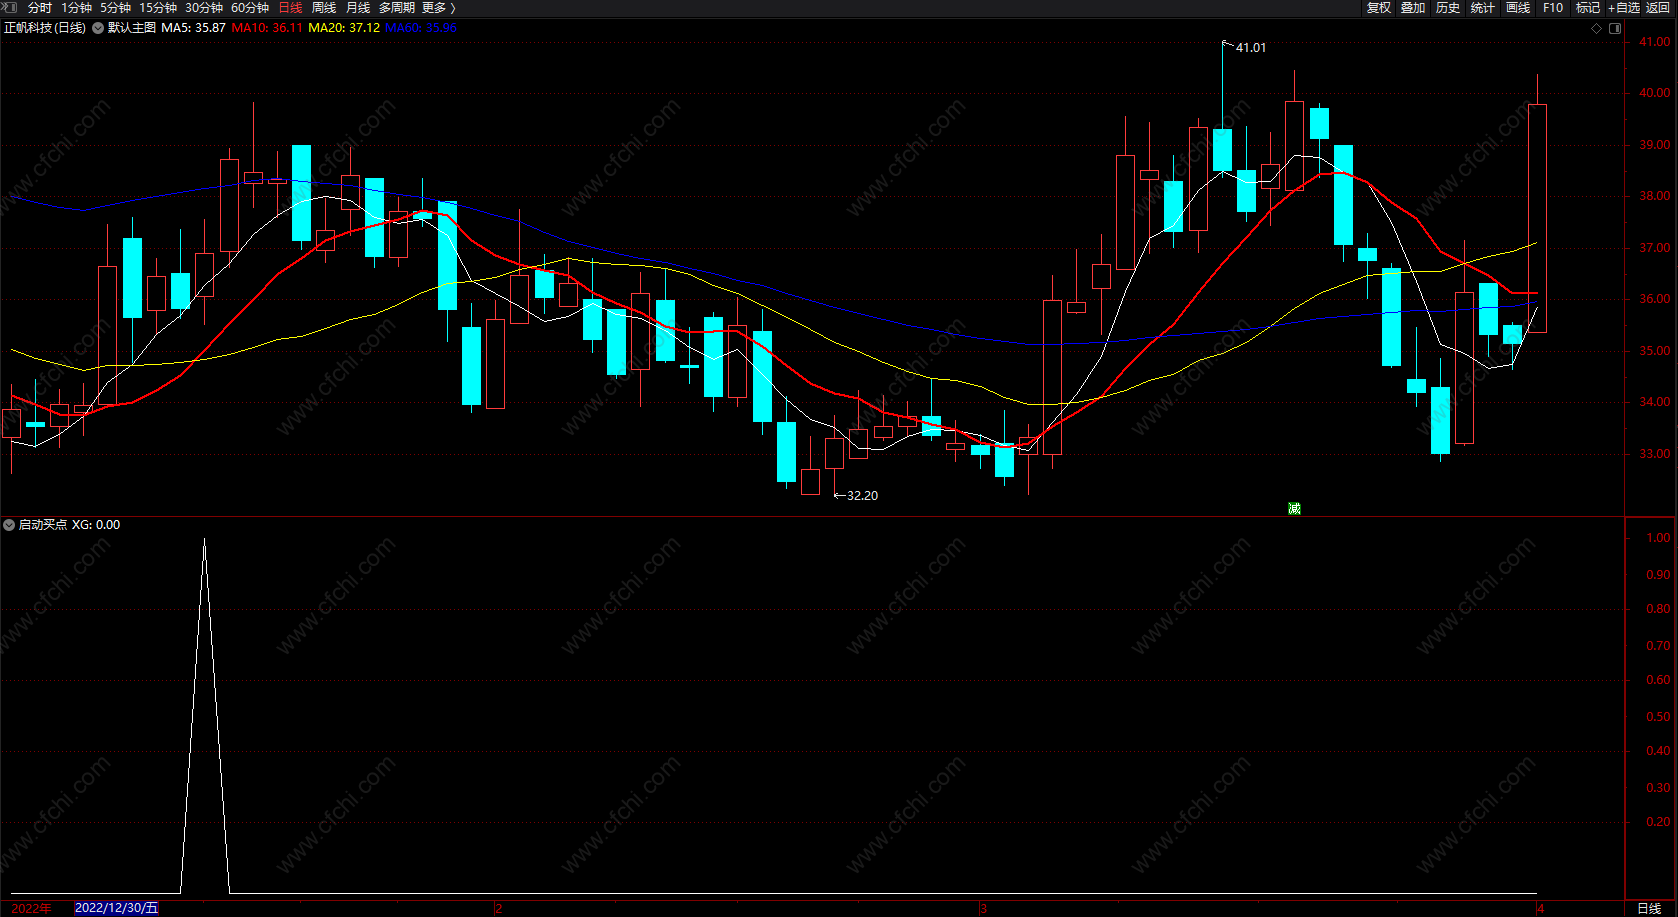Click the month 4 marker on time axis
Image resolution: width=1678 pixels, height=917 pixels.
coord(1541,909)
